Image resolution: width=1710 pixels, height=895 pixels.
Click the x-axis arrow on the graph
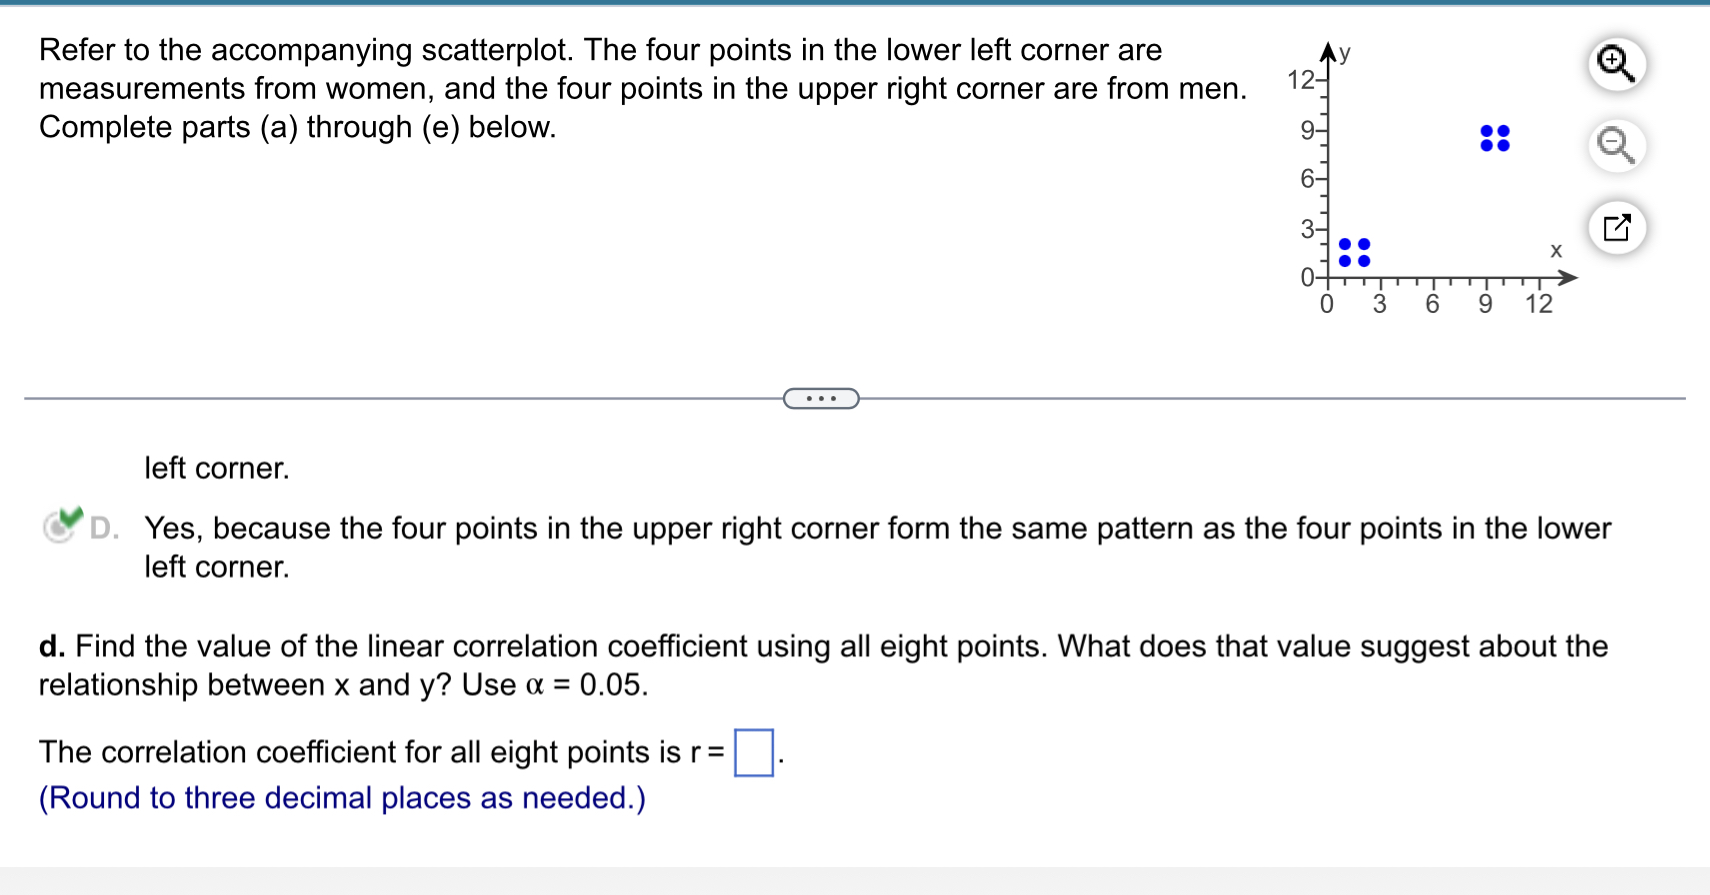tap(1573, 277)
